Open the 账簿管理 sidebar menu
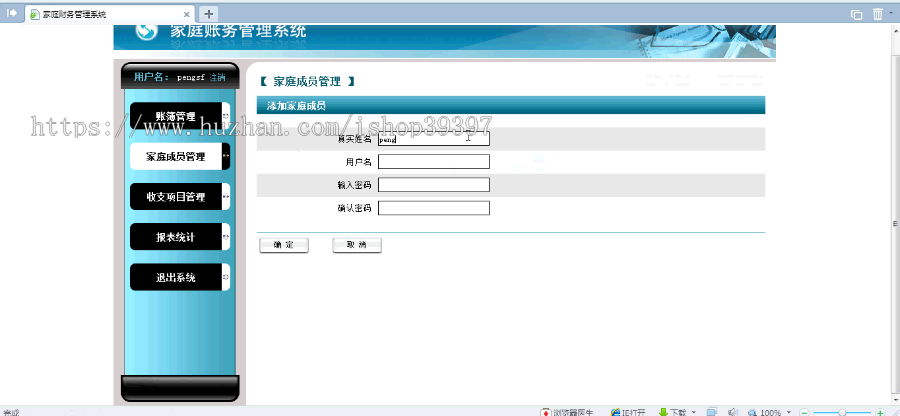The image size is (900, 416). 176,116
